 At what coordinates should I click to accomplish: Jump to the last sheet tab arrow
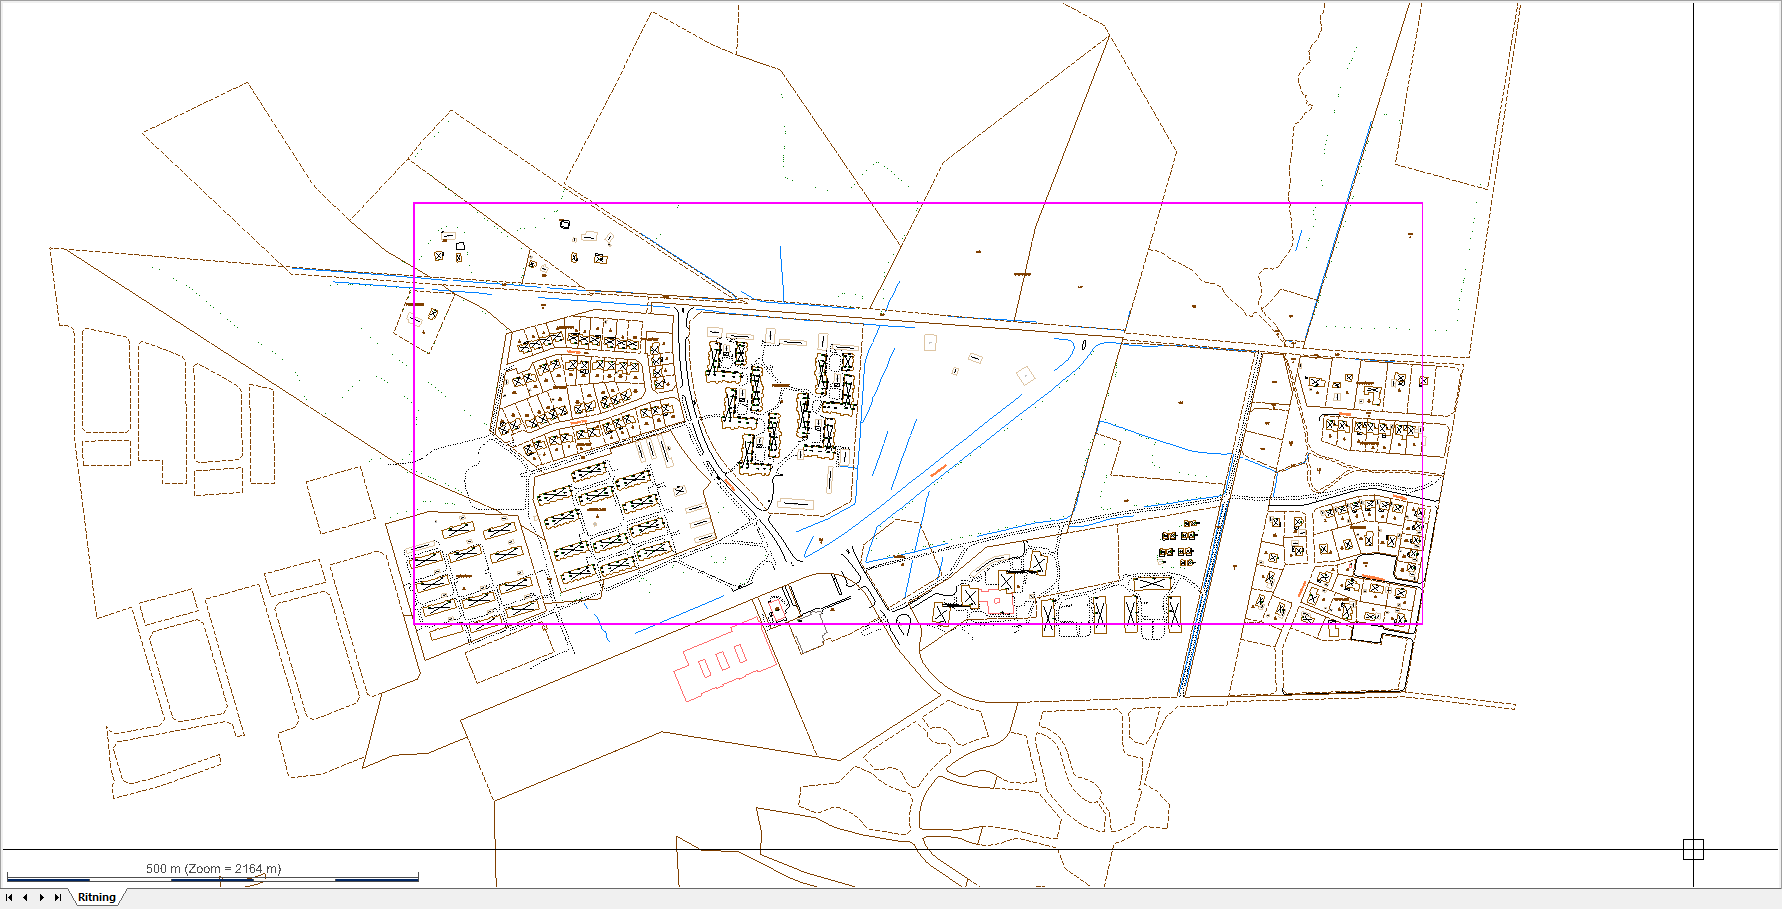[58, 897]
